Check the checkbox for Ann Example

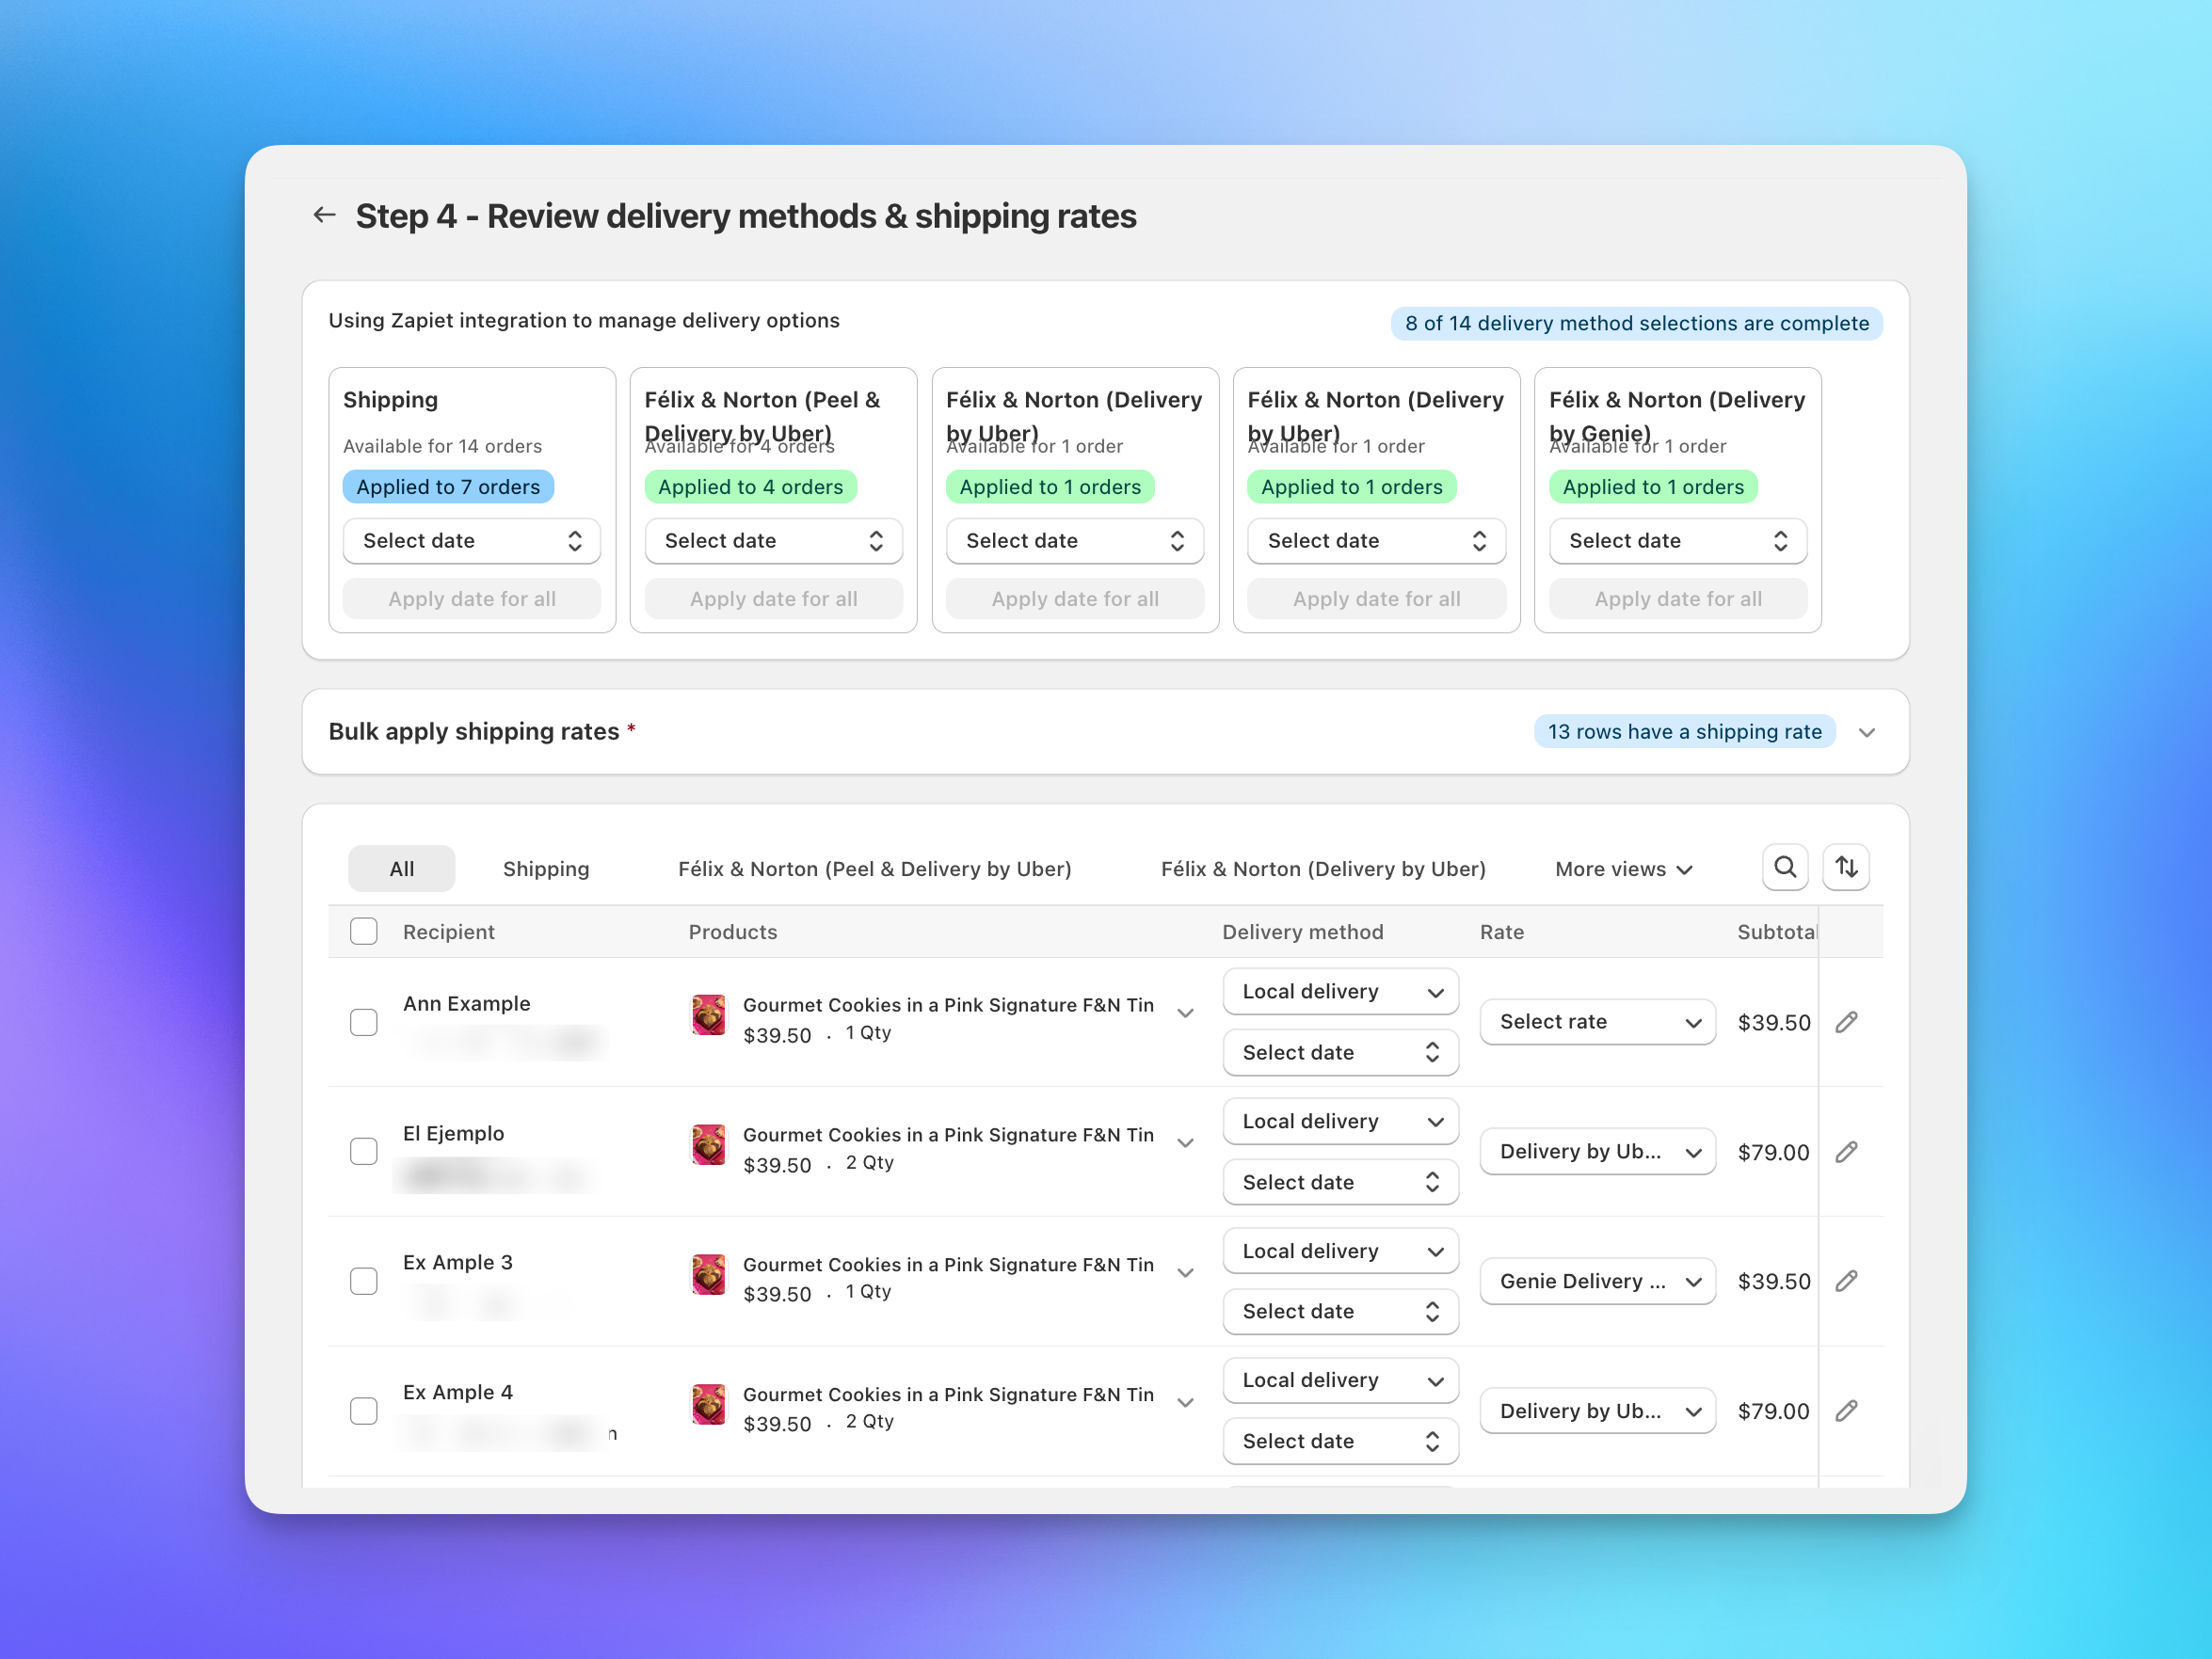363,1021
